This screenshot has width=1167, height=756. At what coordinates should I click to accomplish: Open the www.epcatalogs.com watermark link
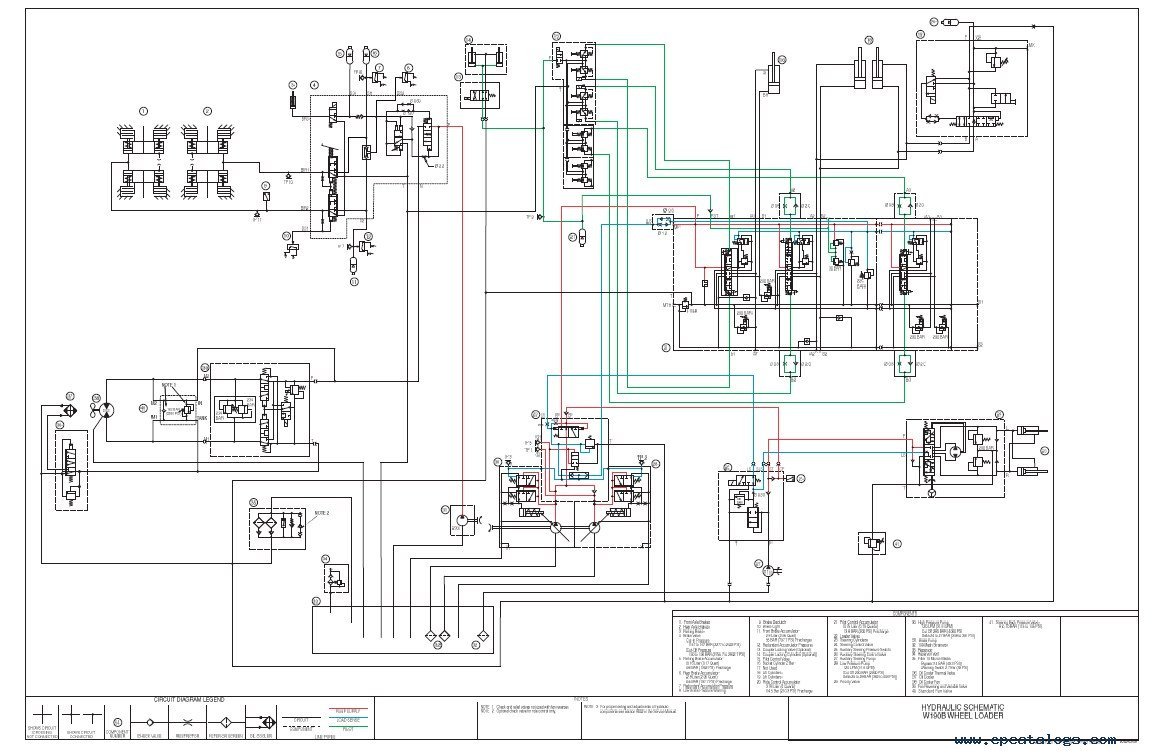pos(1035,740)
